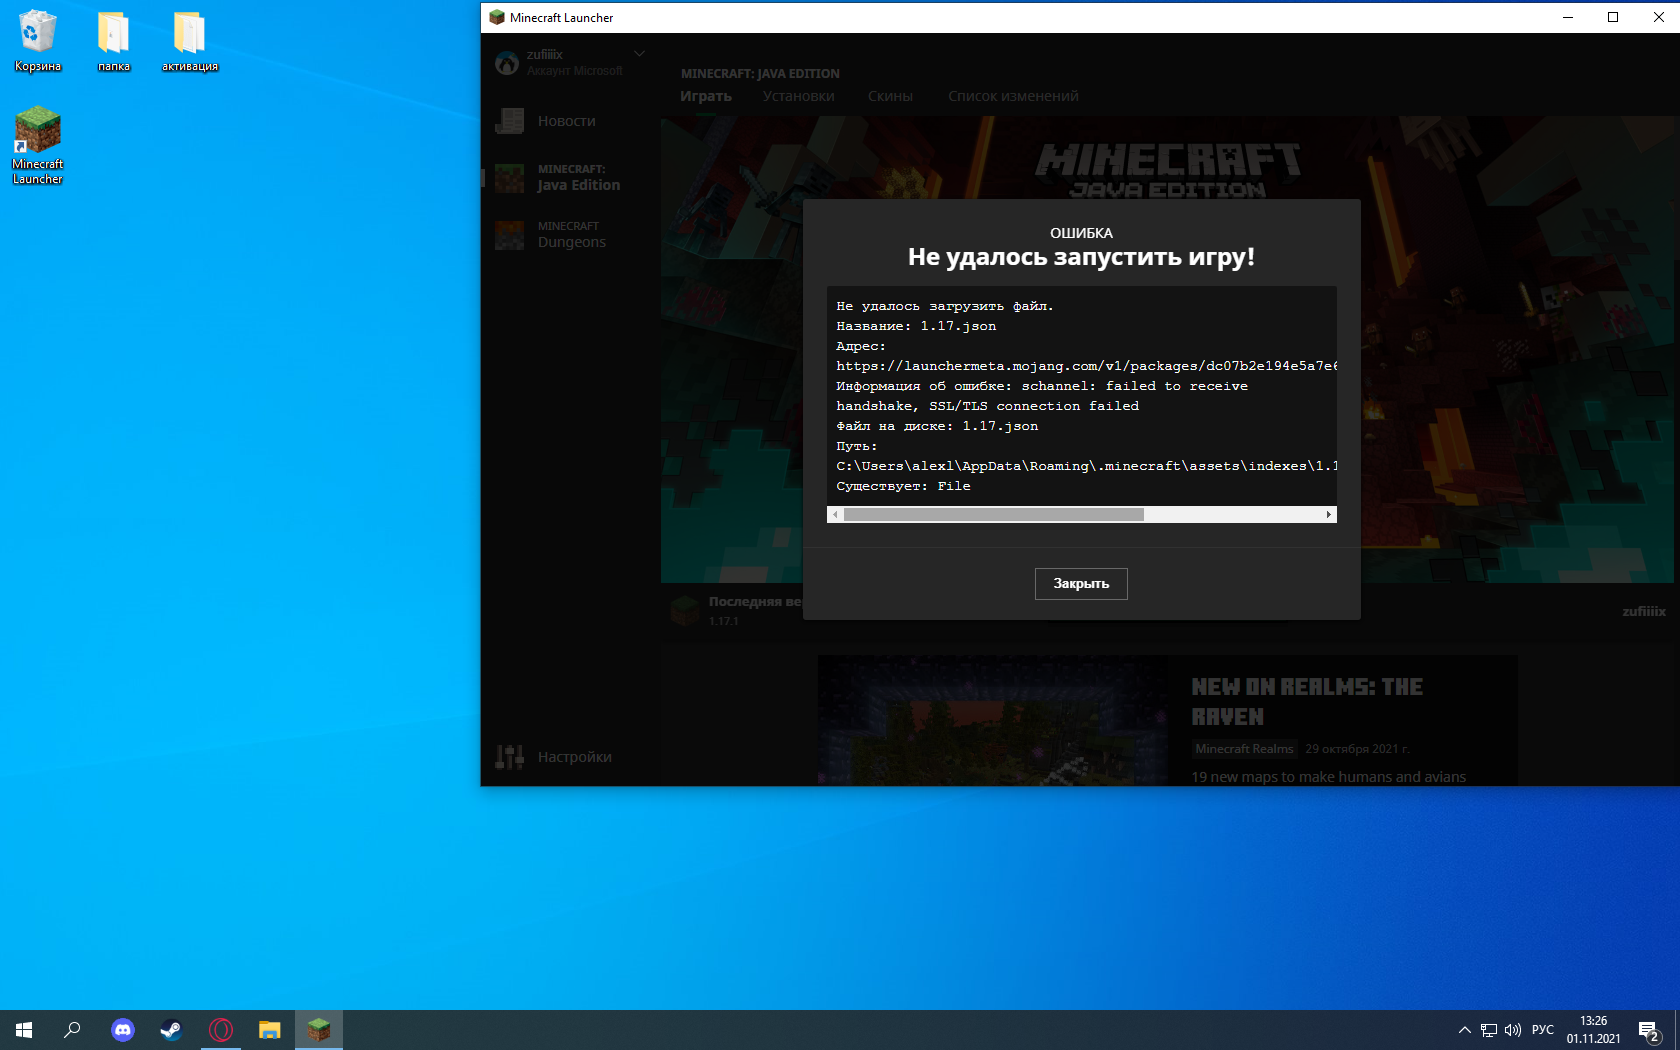Open File Explorer from the taskbar
1680x1050 pixels.
[x=269, y=1030]
